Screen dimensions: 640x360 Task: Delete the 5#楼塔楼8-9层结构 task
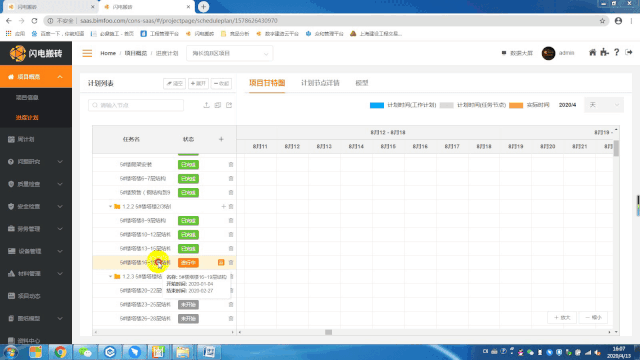pyautogui.click(x=231, y=220)
